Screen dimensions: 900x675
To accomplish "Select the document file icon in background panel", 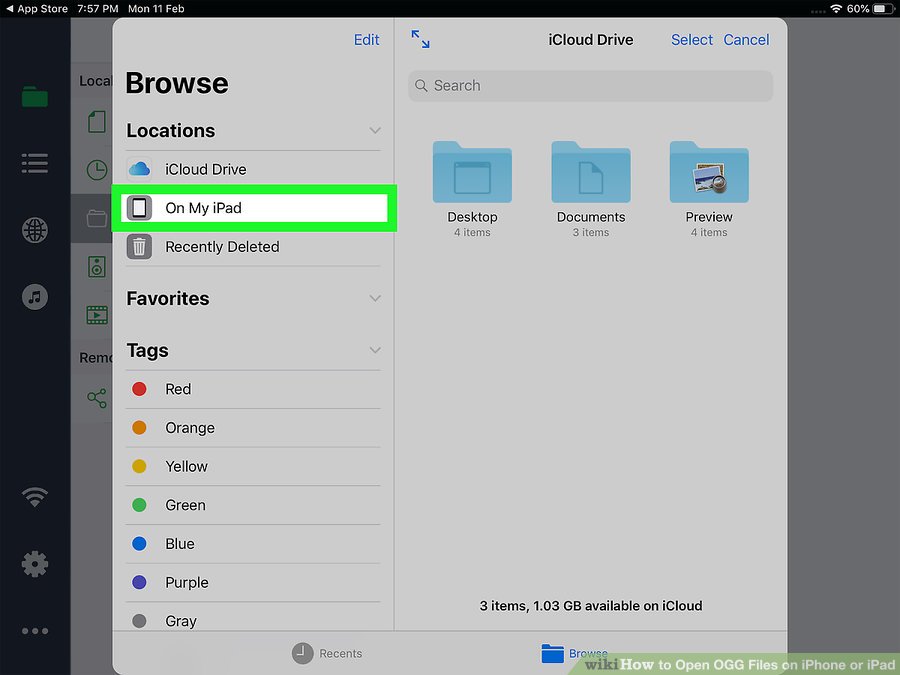I will [x=96, y=122].
